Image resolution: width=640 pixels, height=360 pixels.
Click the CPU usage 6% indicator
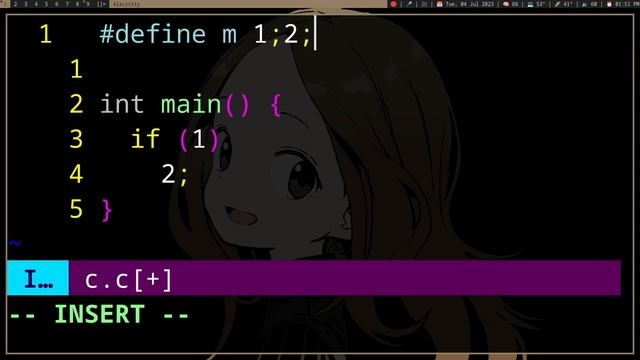pos(511,4)
